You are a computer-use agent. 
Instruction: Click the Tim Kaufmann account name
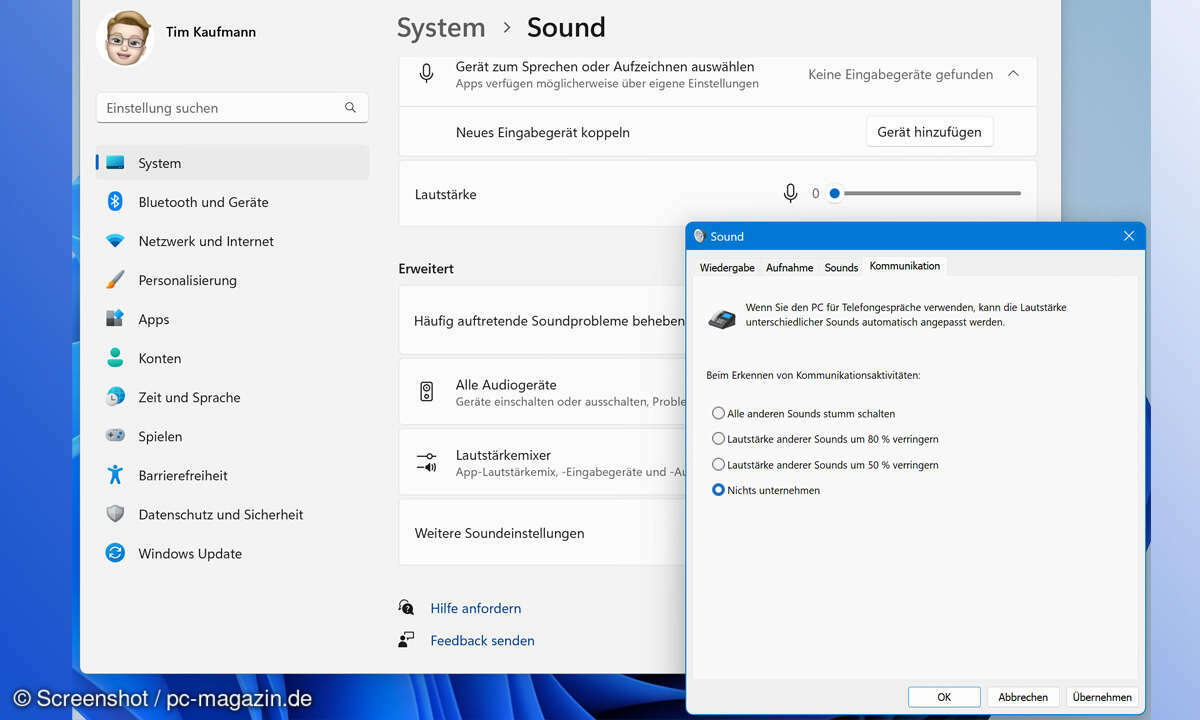click(x=211, y=32)
